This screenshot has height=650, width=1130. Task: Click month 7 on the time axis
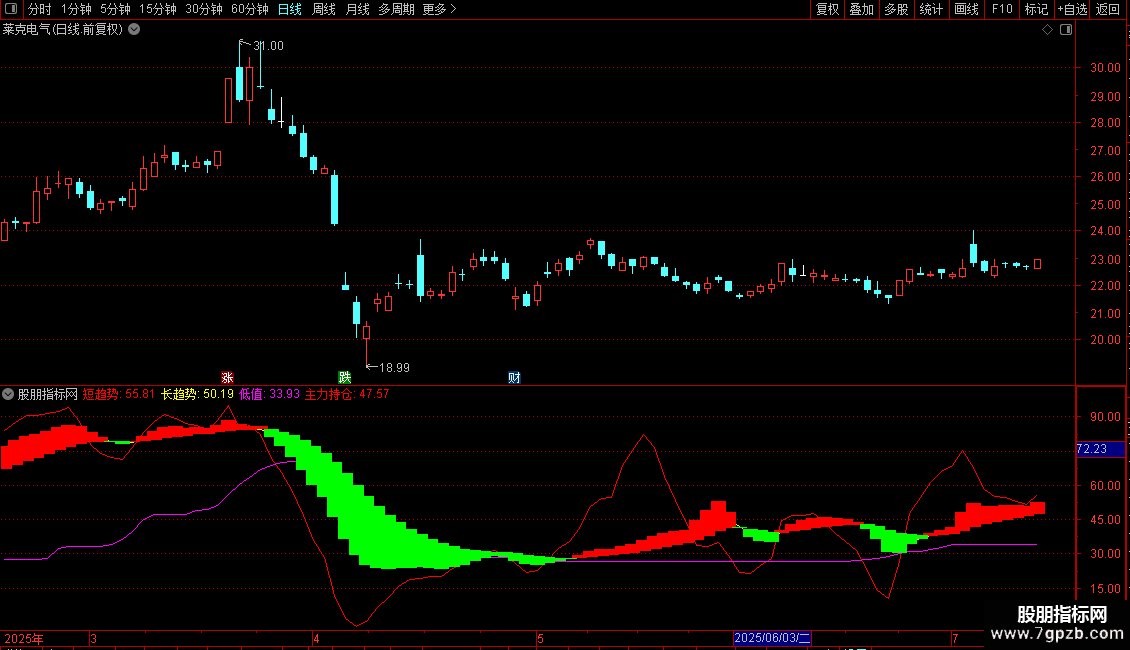(x=955, y=638)
